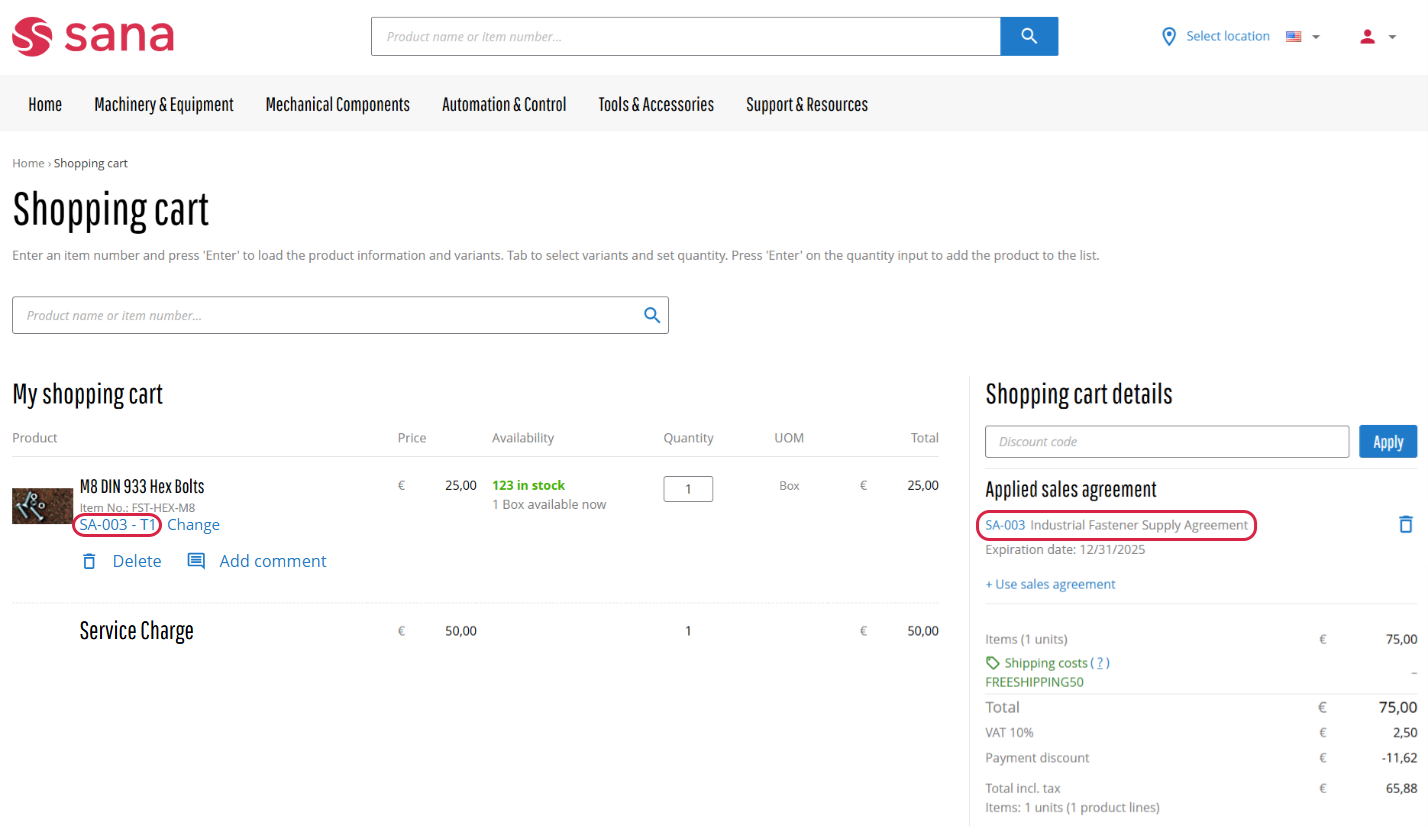Click the Home breadcrumb link
1428x826 pixels.
[28, 163]
